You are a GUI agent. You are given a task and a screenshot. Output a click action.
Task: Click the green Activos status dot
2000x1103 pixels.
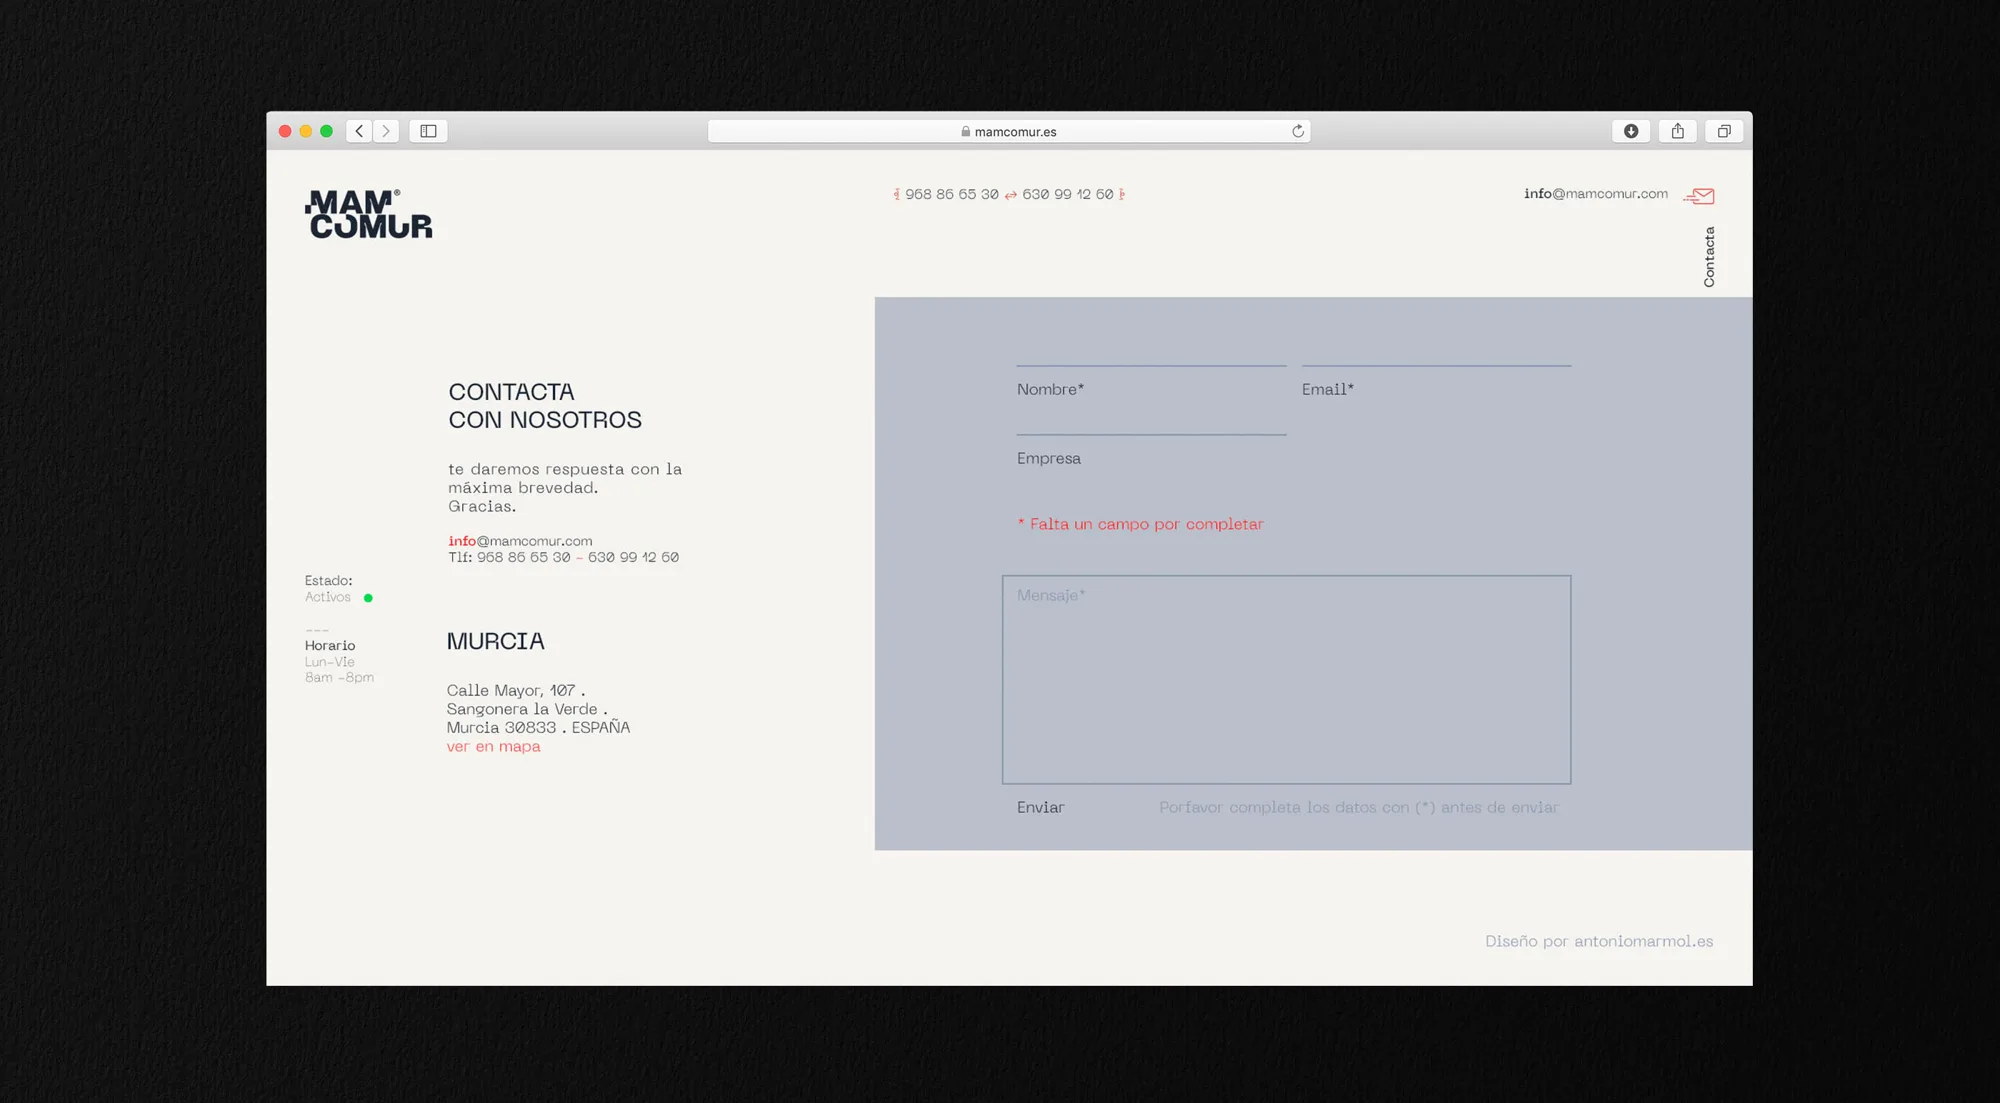pyautogui.click(x=368, y=598)
